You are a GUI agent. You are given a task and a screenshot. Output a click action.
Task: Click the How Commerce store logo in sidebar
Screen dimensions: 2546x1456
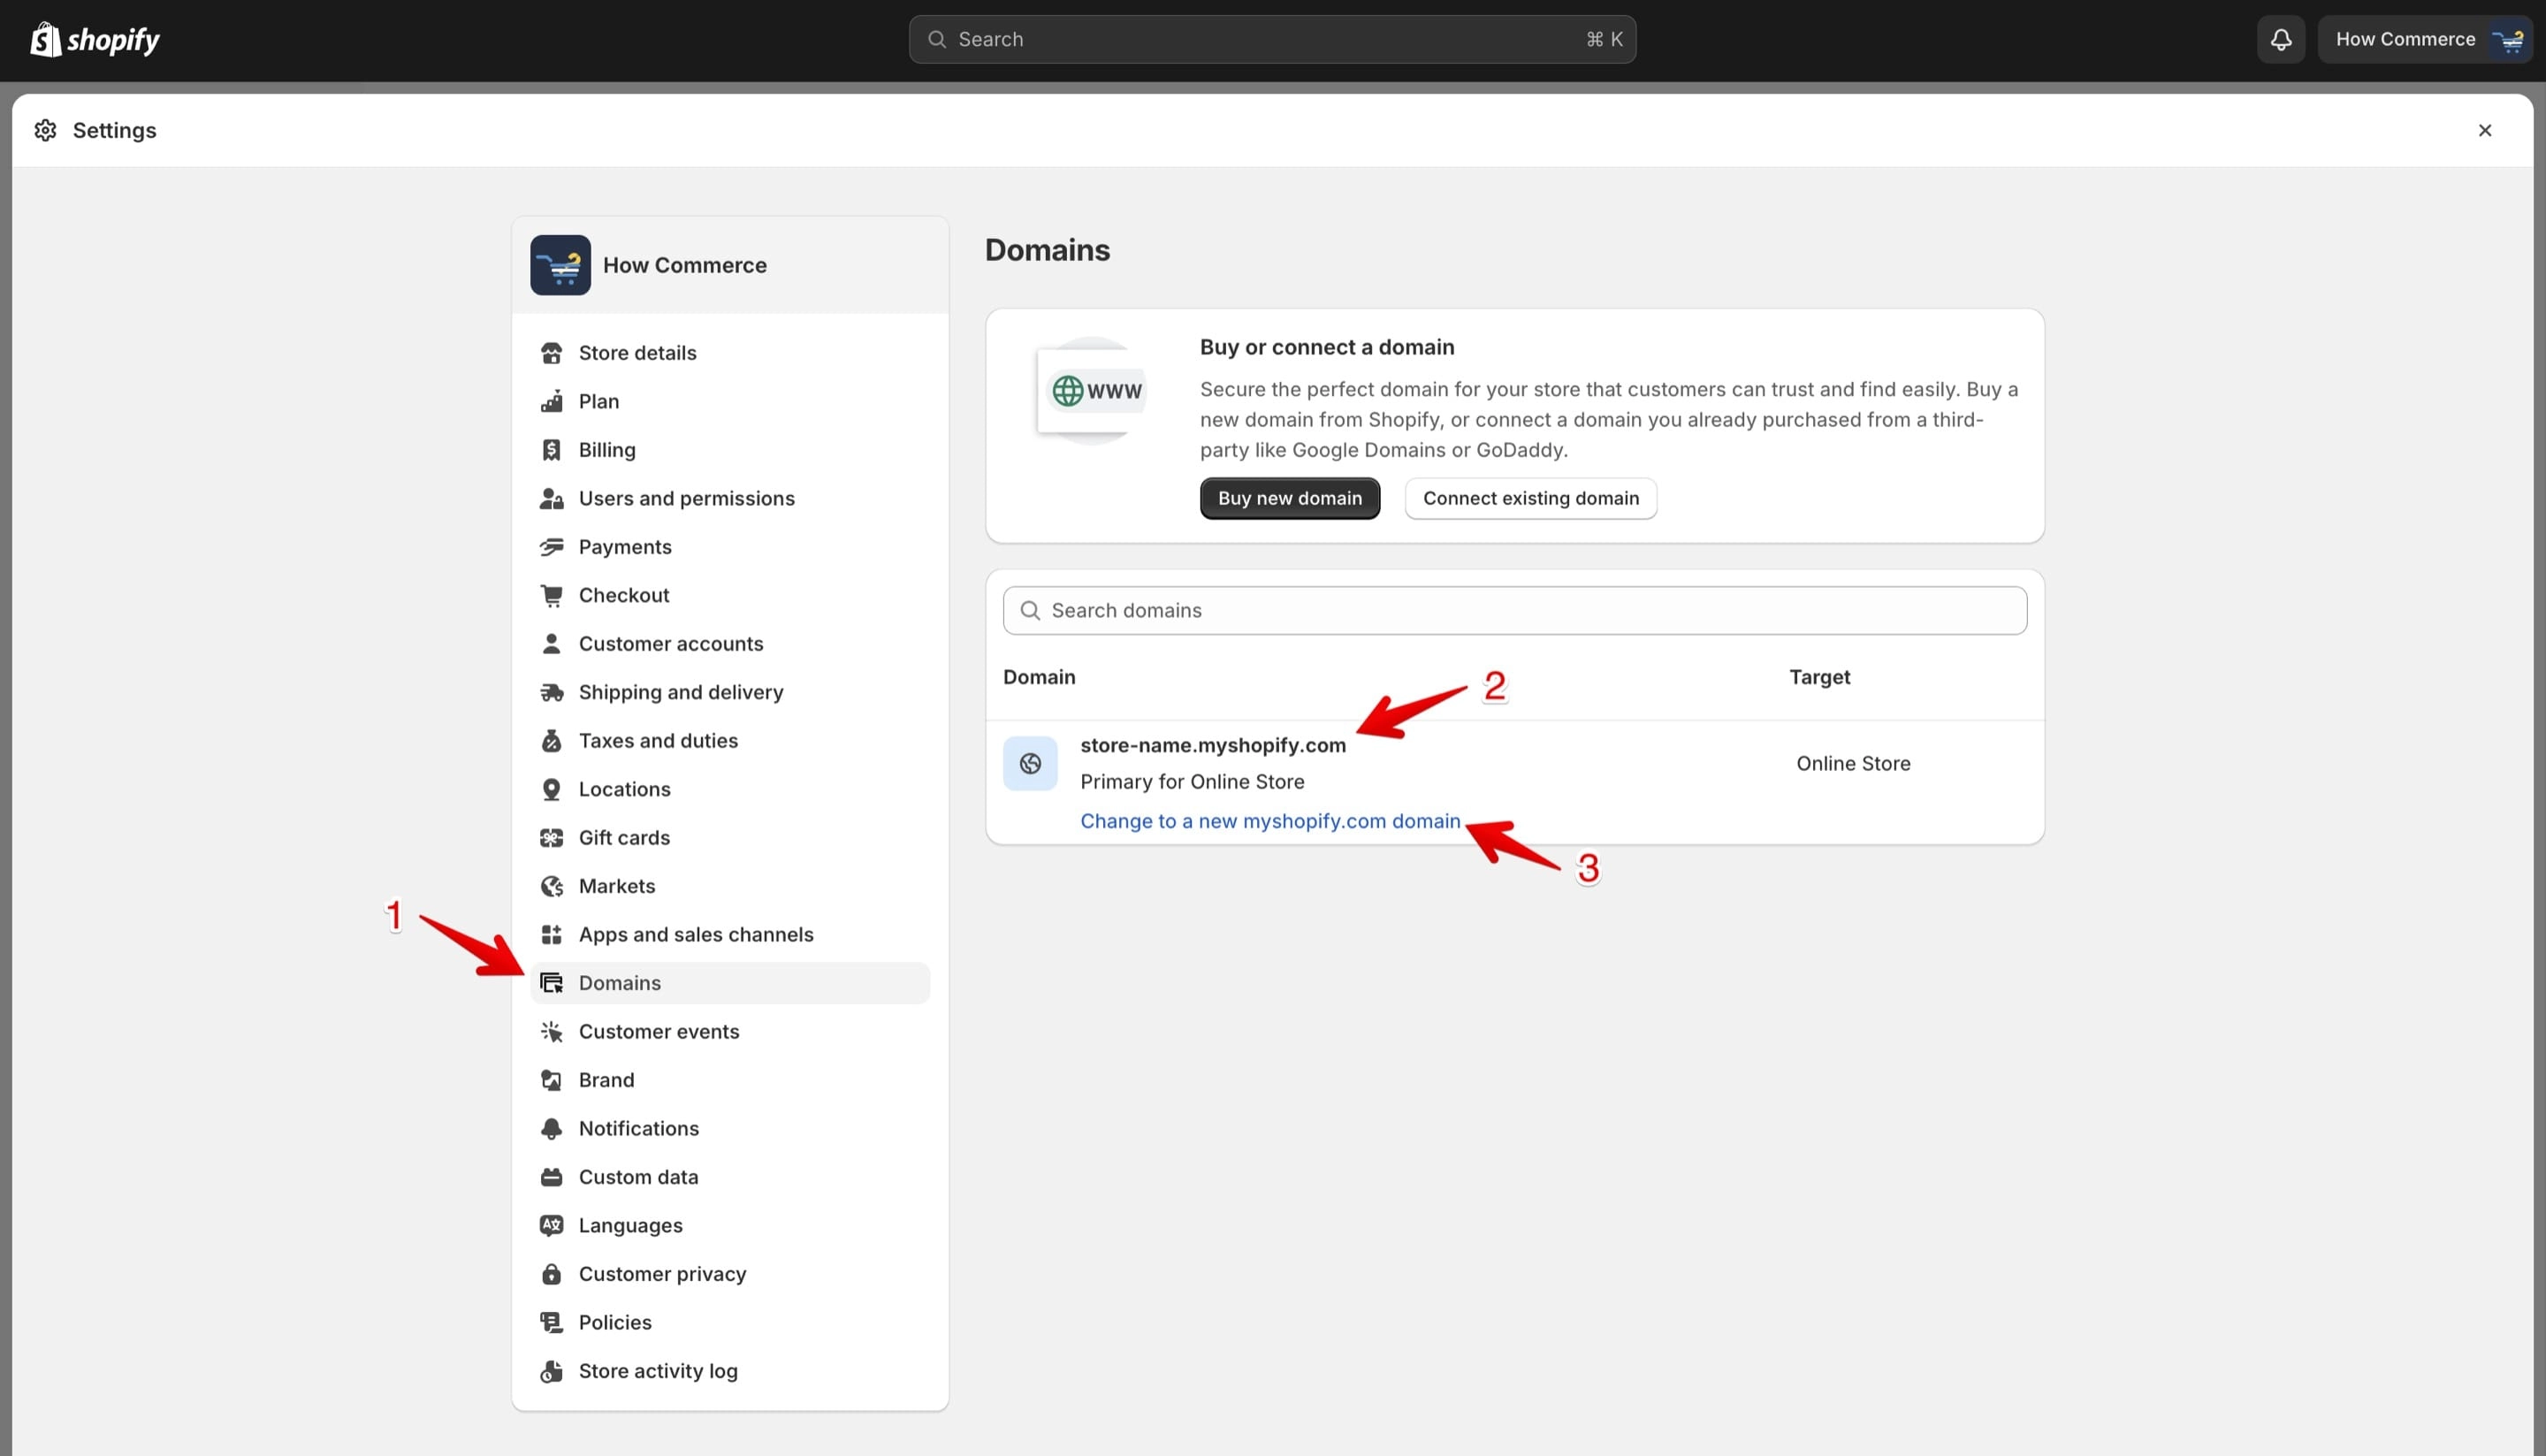pos(560,265)
